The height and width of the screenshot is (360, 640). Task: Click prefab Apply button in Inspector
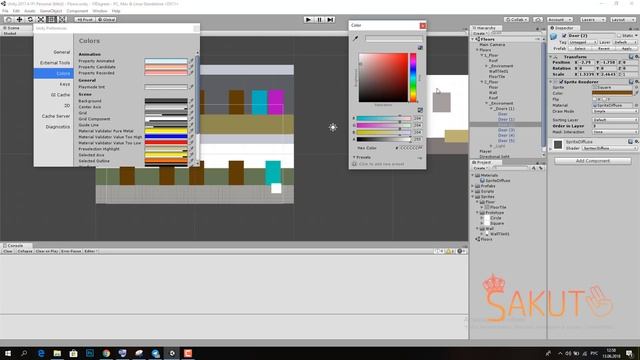pyautogui.click(x=627, y=49)
